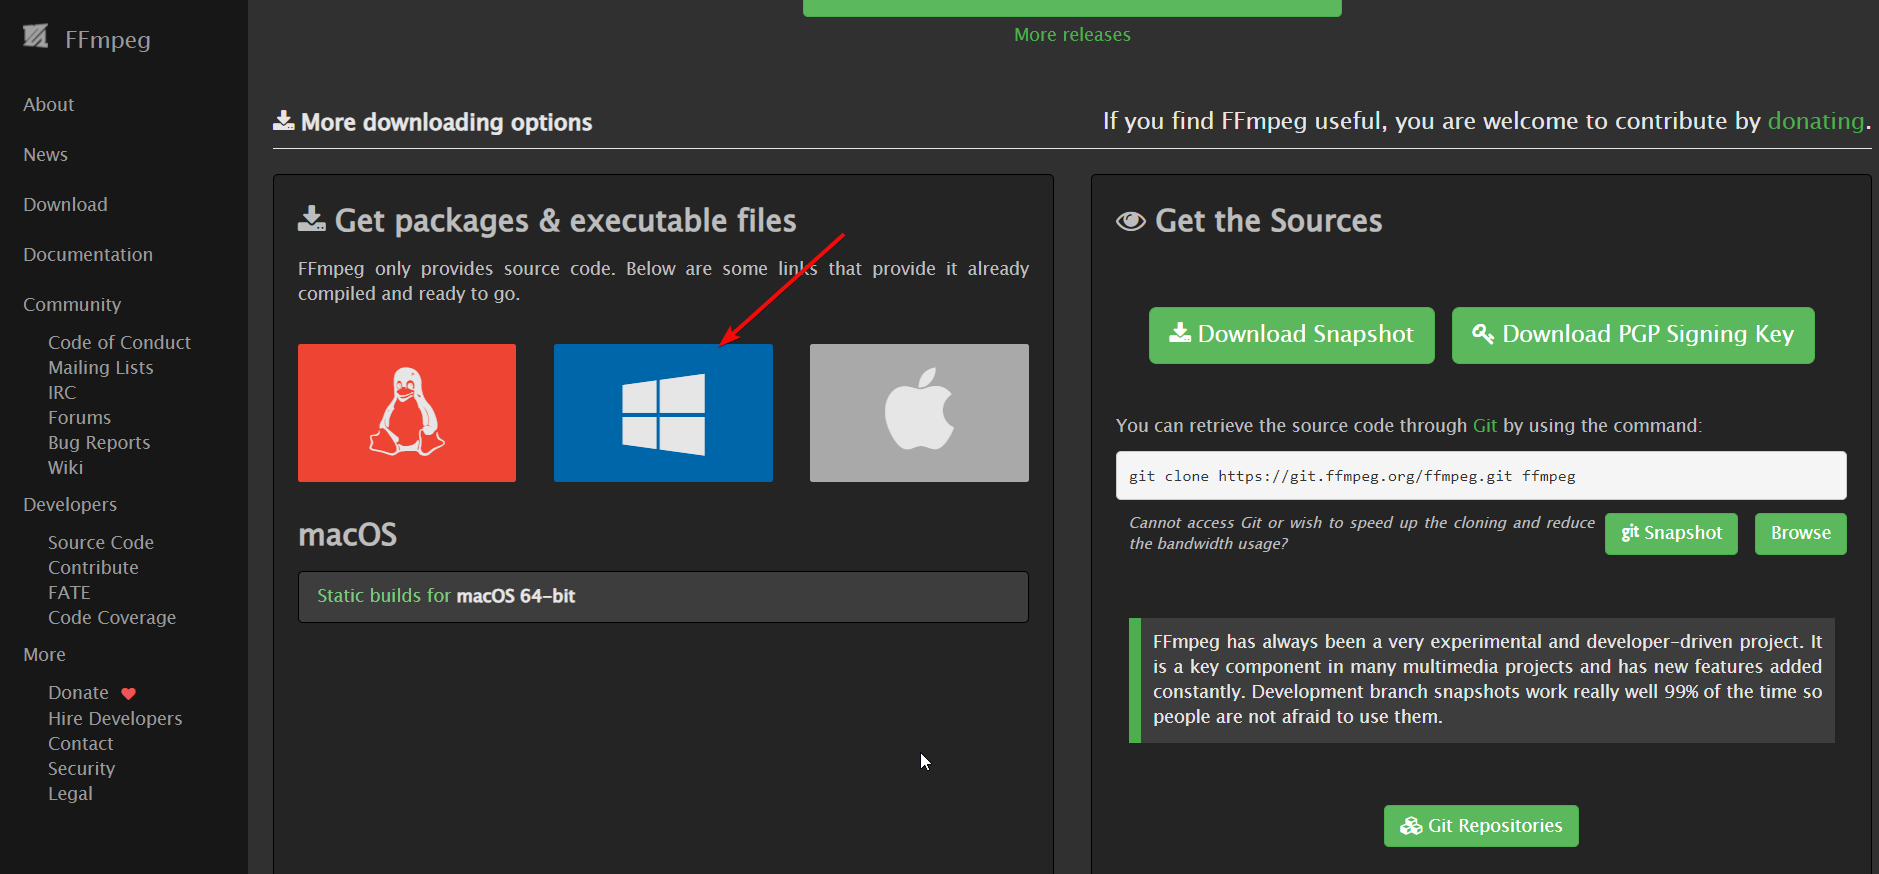The height and width of the screenshot is (874, 1879).
Task: Open the Git Repositories button
Action: 1480,826
